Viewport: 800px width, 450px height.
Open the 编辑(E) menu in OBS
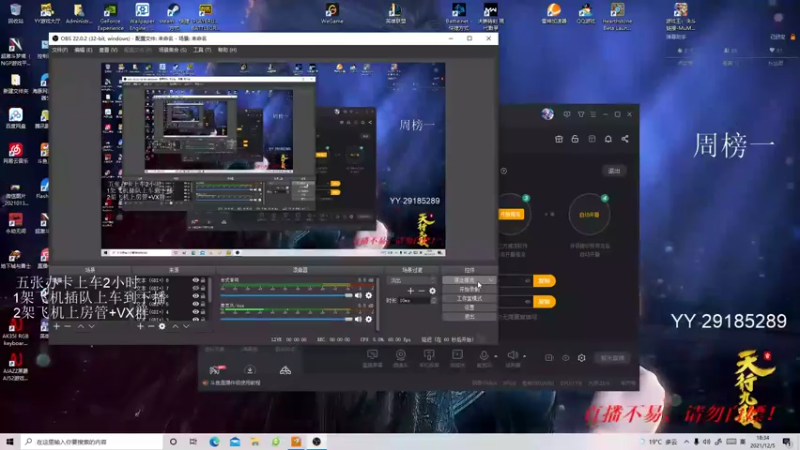(83, 50)
